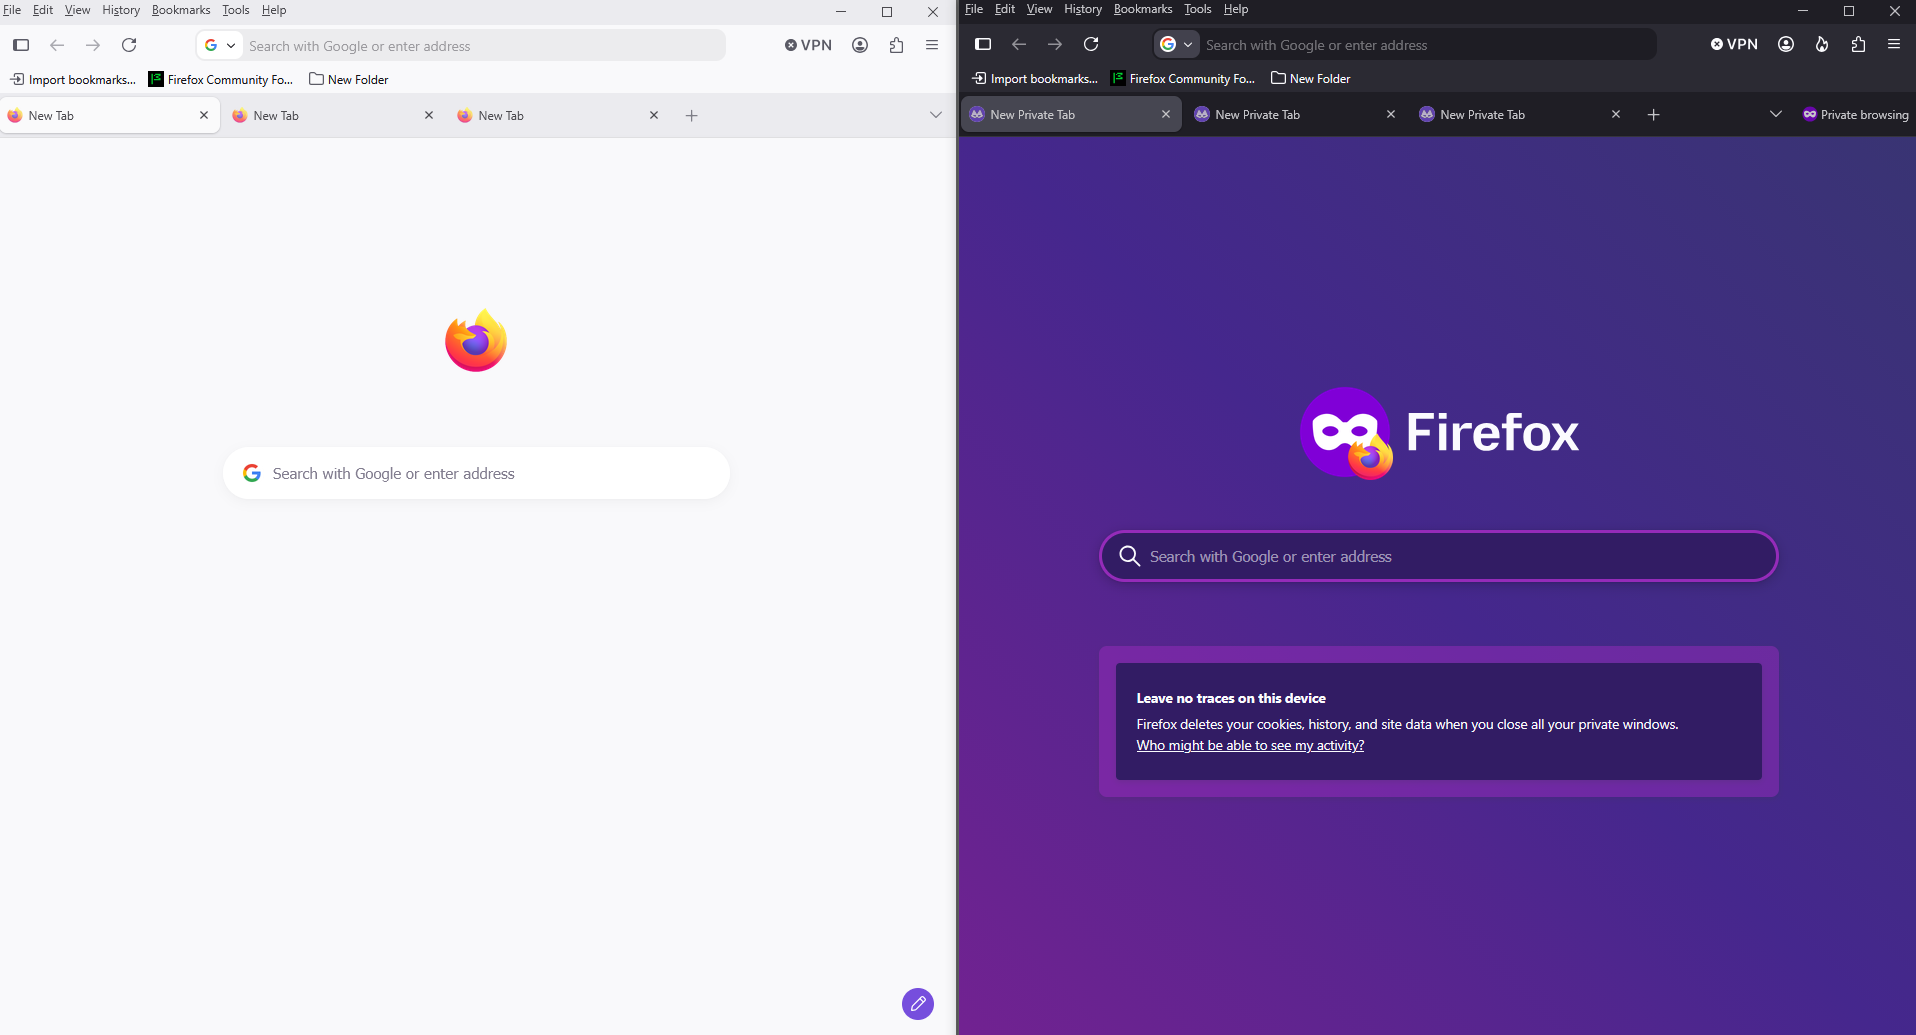The width and height of the screenshot is (1916, 1035).
Task: Open the account menu in the left window
Action: point(860,45)
